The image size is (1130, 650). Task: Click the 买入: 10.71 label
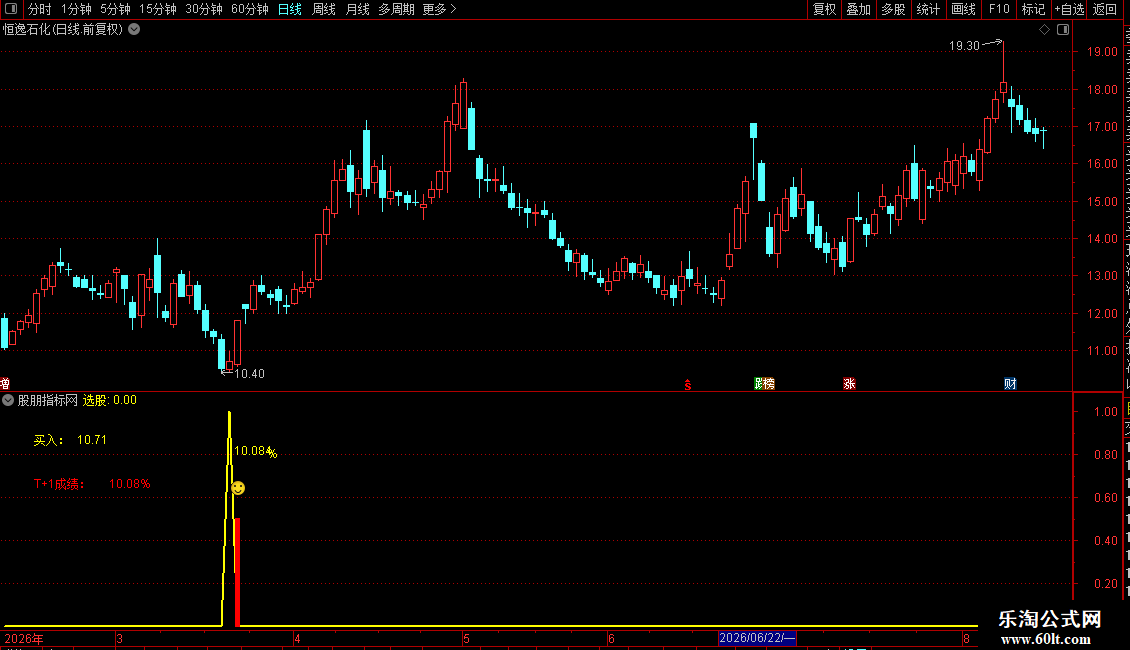point(70,440)
